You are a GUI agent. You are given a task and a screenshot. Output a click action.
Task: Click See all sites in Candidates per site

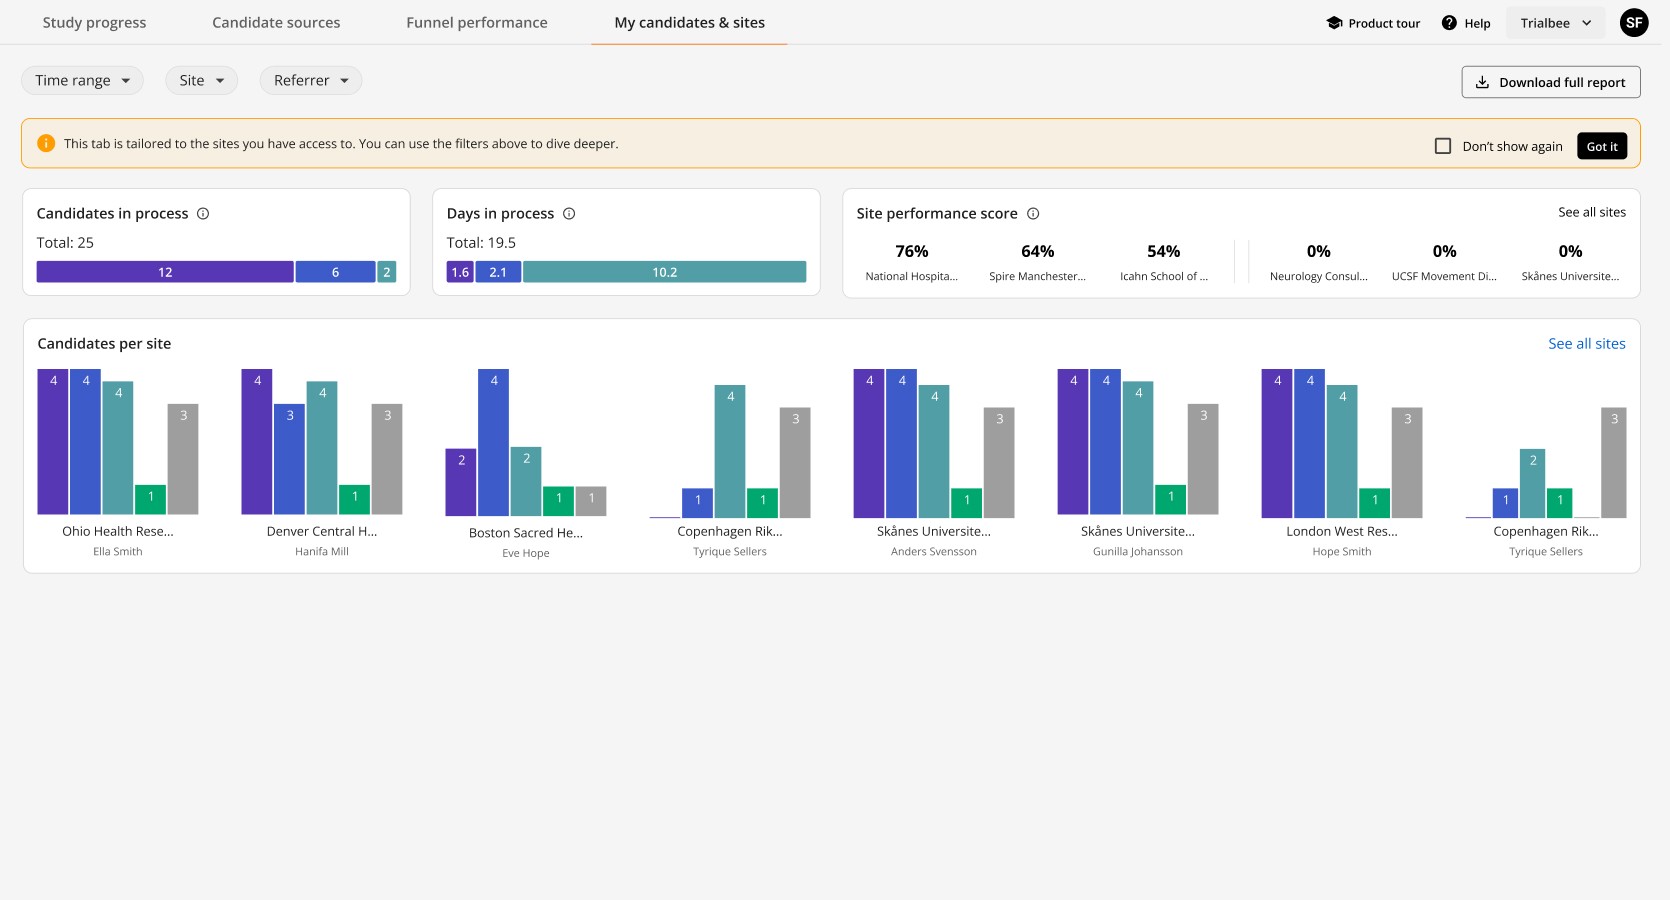coord(1586,344)
